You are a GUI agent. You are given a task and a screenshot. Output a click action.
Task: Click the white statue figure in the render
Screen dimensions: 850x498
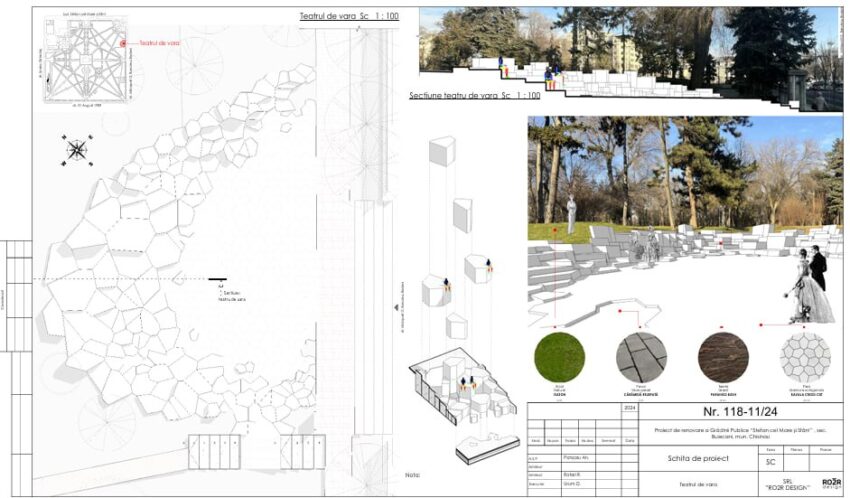click(x=571, y=215)
